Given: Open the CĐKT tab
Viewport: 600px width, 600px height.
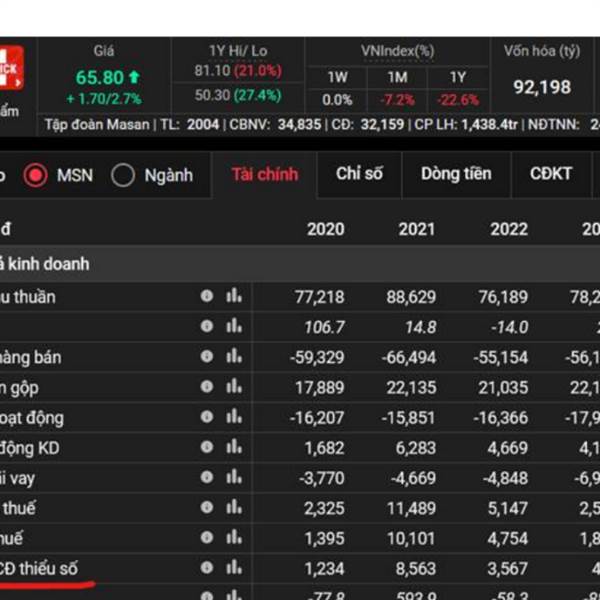Looking at the screenshot, I should [551, 174].
